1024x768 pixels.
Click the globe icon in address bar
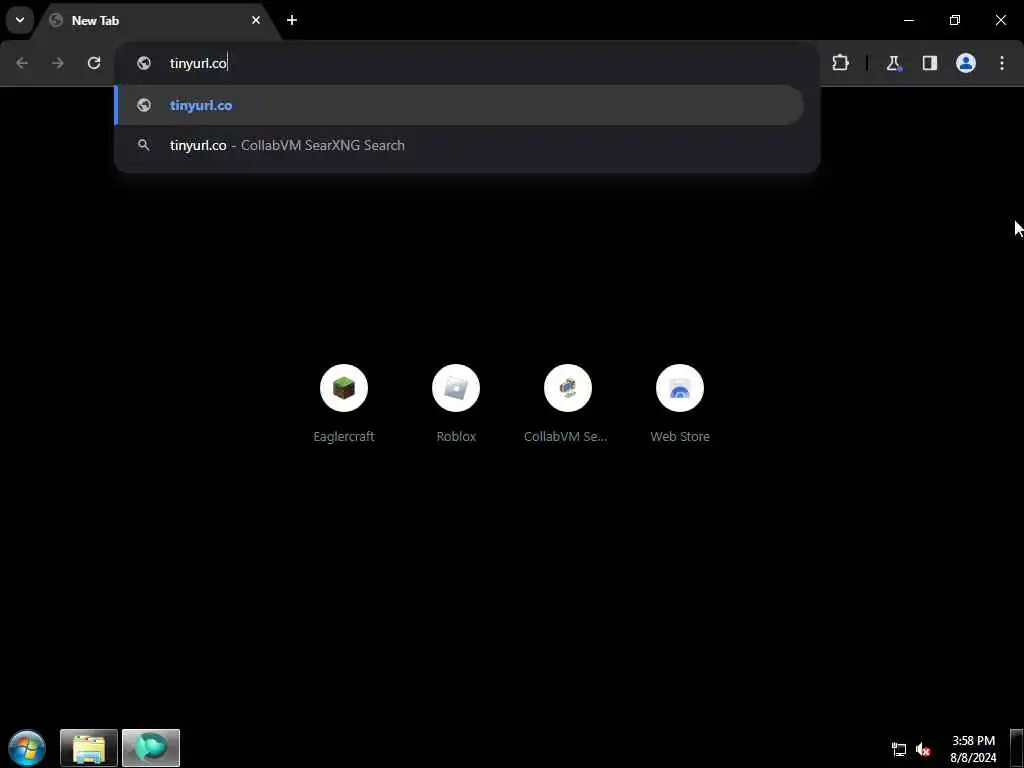[144, 63]
